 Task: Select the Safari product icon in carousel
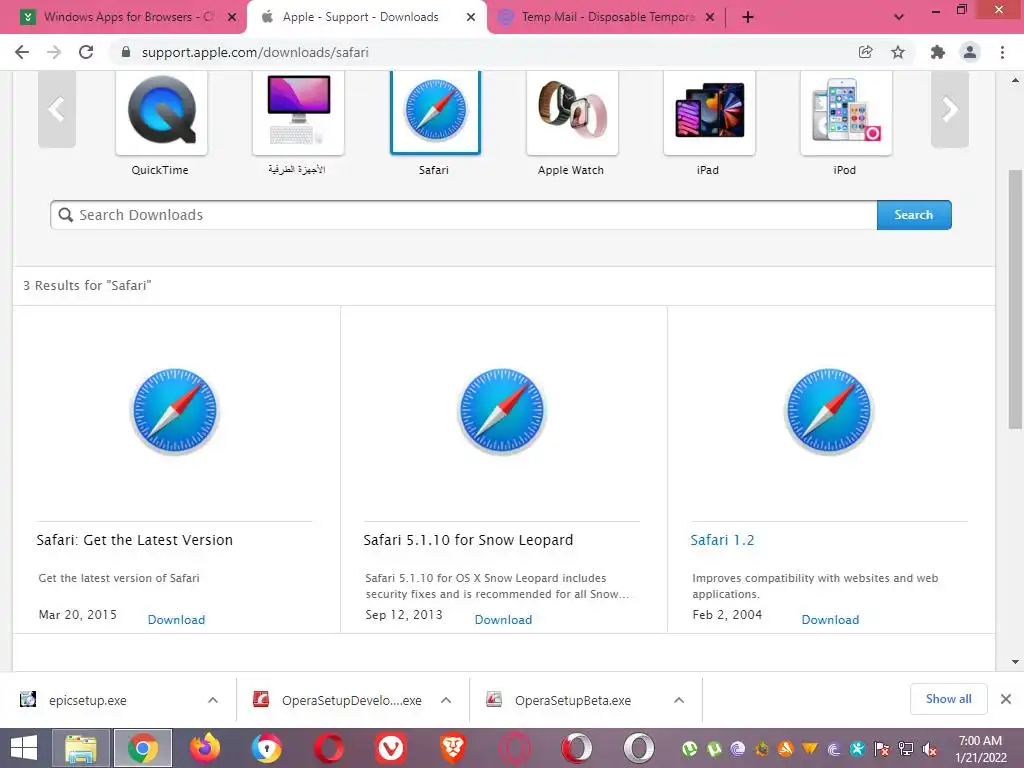click(x=436, y=112)
